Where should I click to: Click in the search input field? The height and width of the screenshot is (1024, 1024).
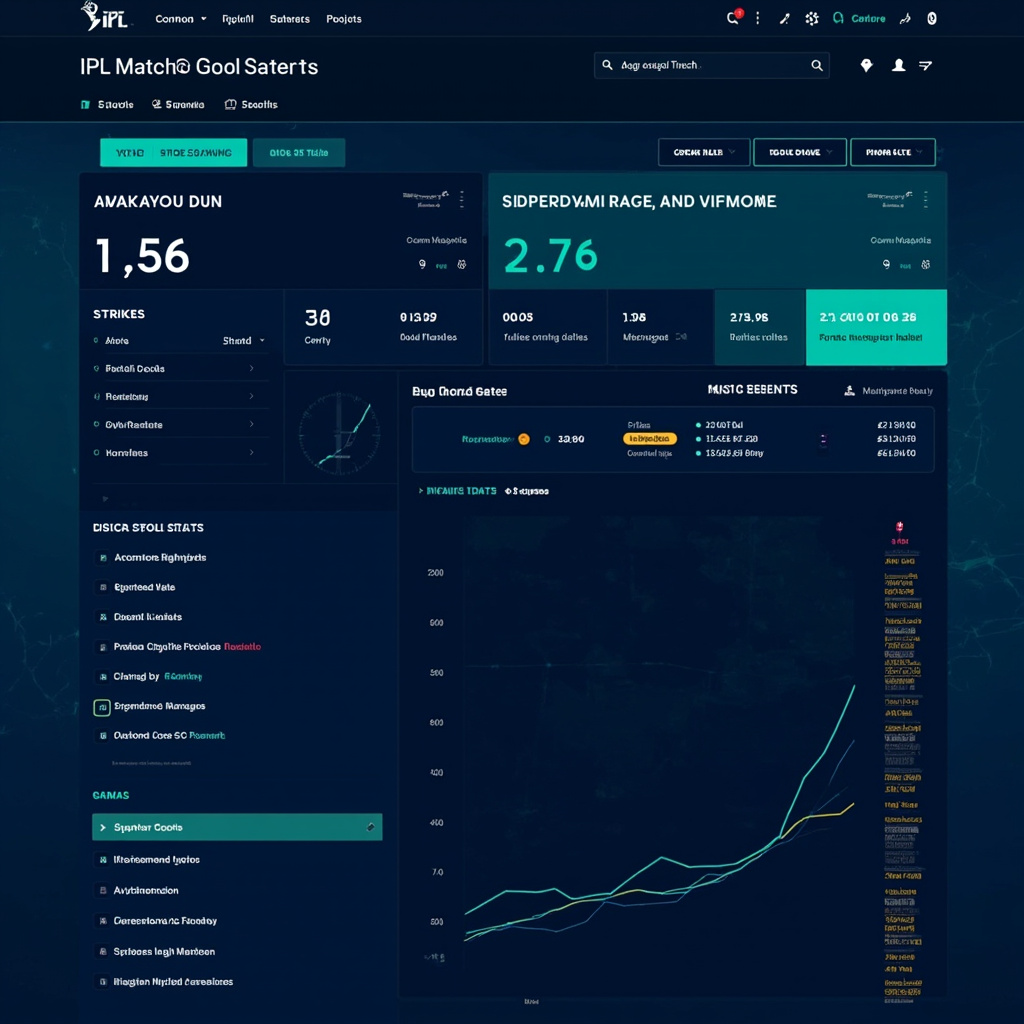tap(711, 65)
